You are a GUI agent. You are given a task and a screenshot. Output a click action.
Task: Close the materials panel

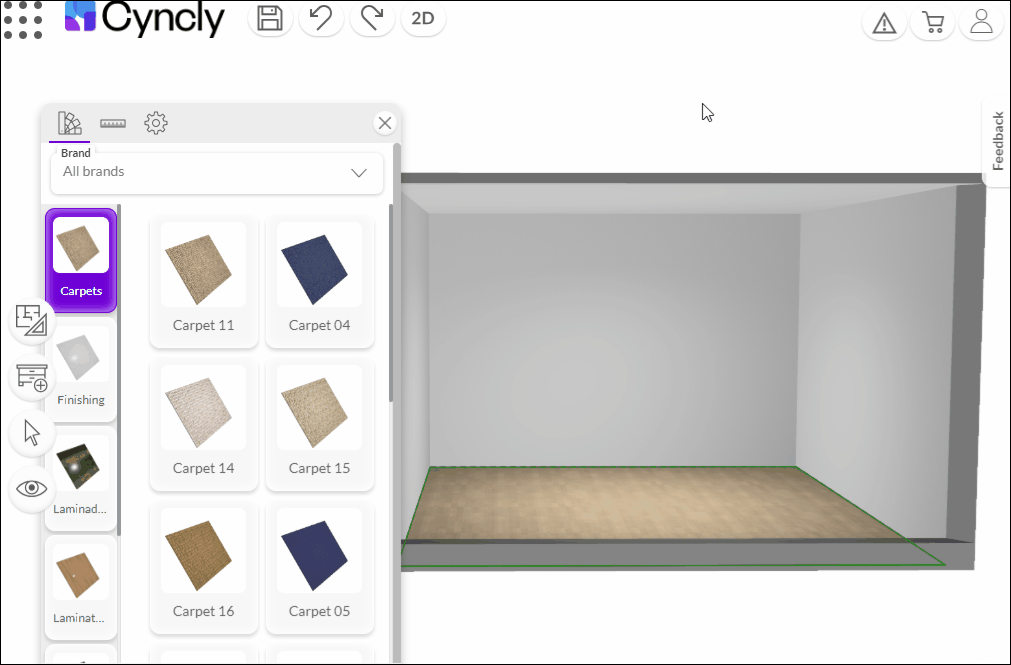point(385,123)
